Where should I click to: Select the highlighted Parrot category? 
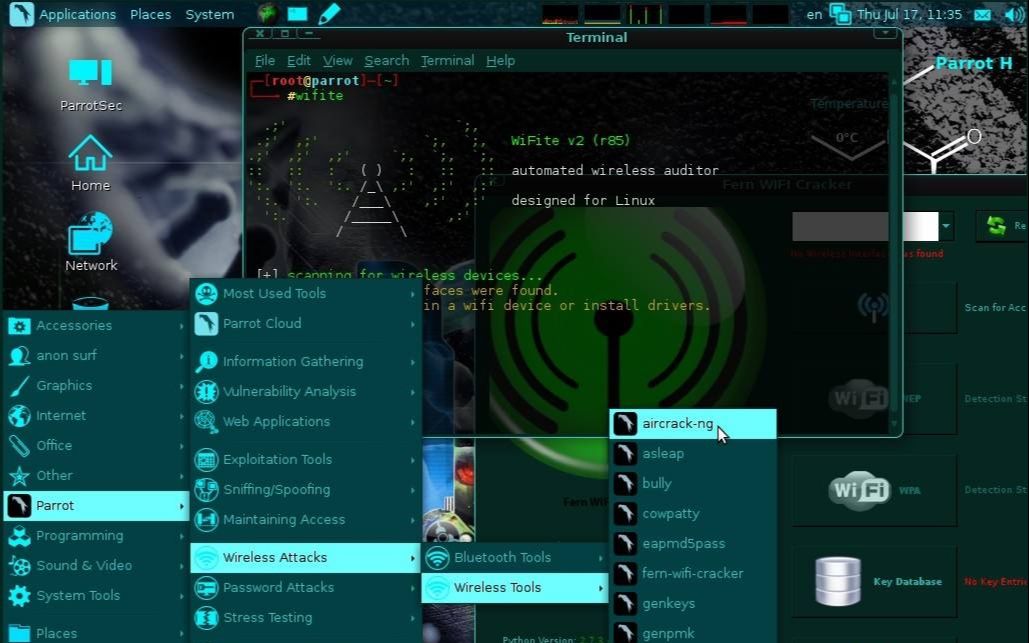tap(96, 506)
